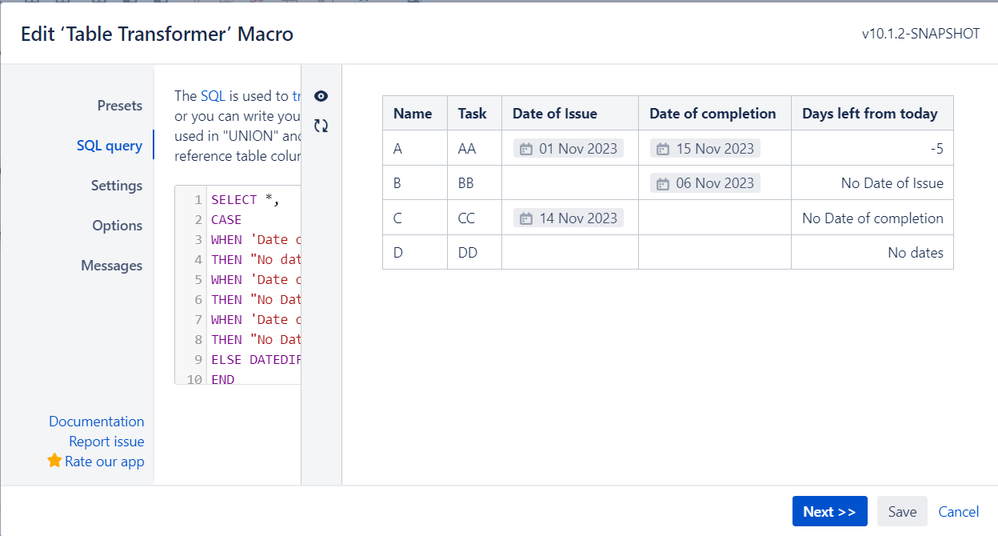Cancel the macro editing

pos(959,511)
